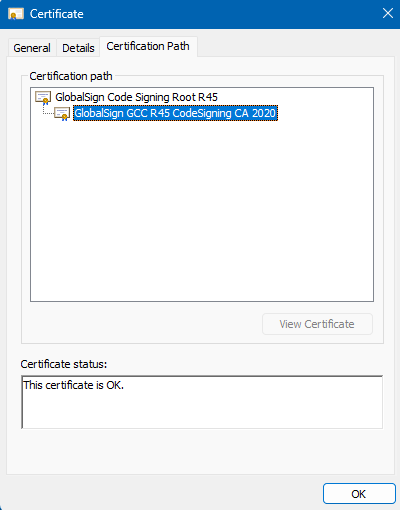The height and width of the screenshot is (510, 400).
Task: Select GlobalSign GCC R45 CodeSigning CA 2020 entry
Action: (175, 113)
